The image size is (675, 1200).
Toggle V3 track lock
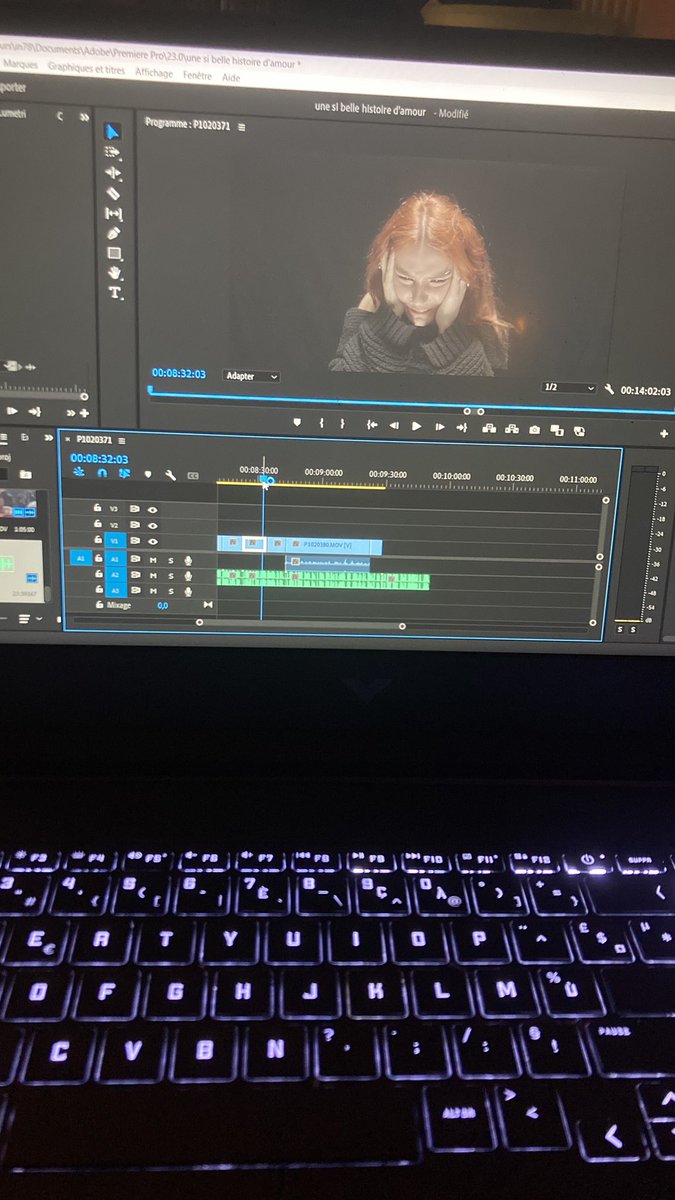tap(97, 508)
